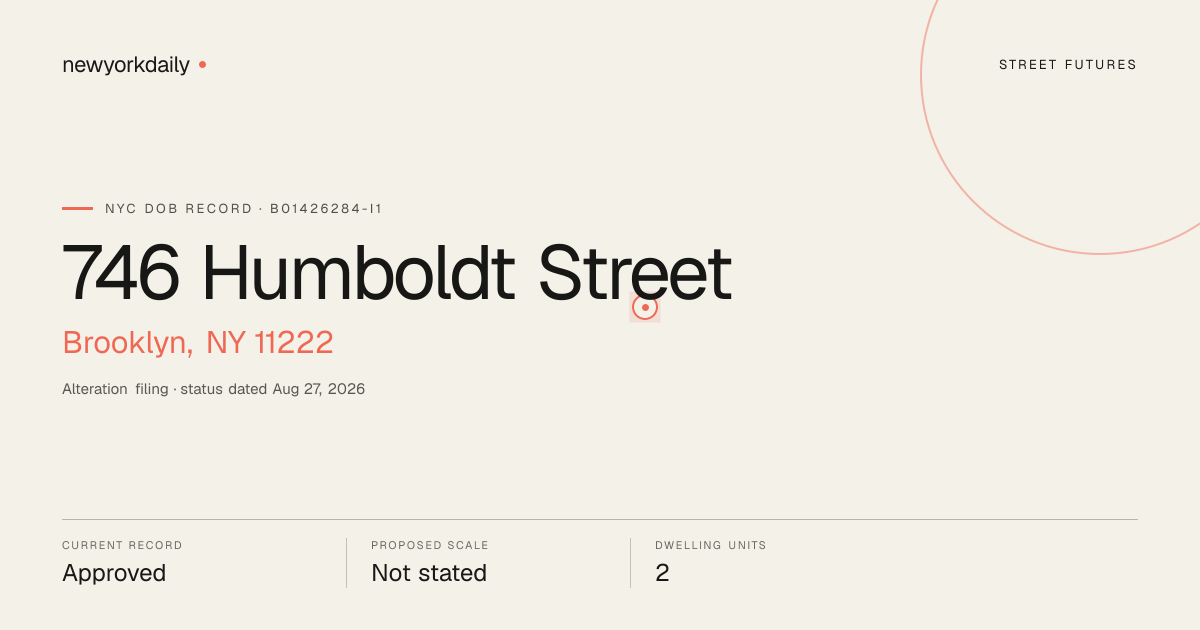Click the DWELLING UNITS label
This screenshot has height=630, width=1200.
tap(711, 546)
